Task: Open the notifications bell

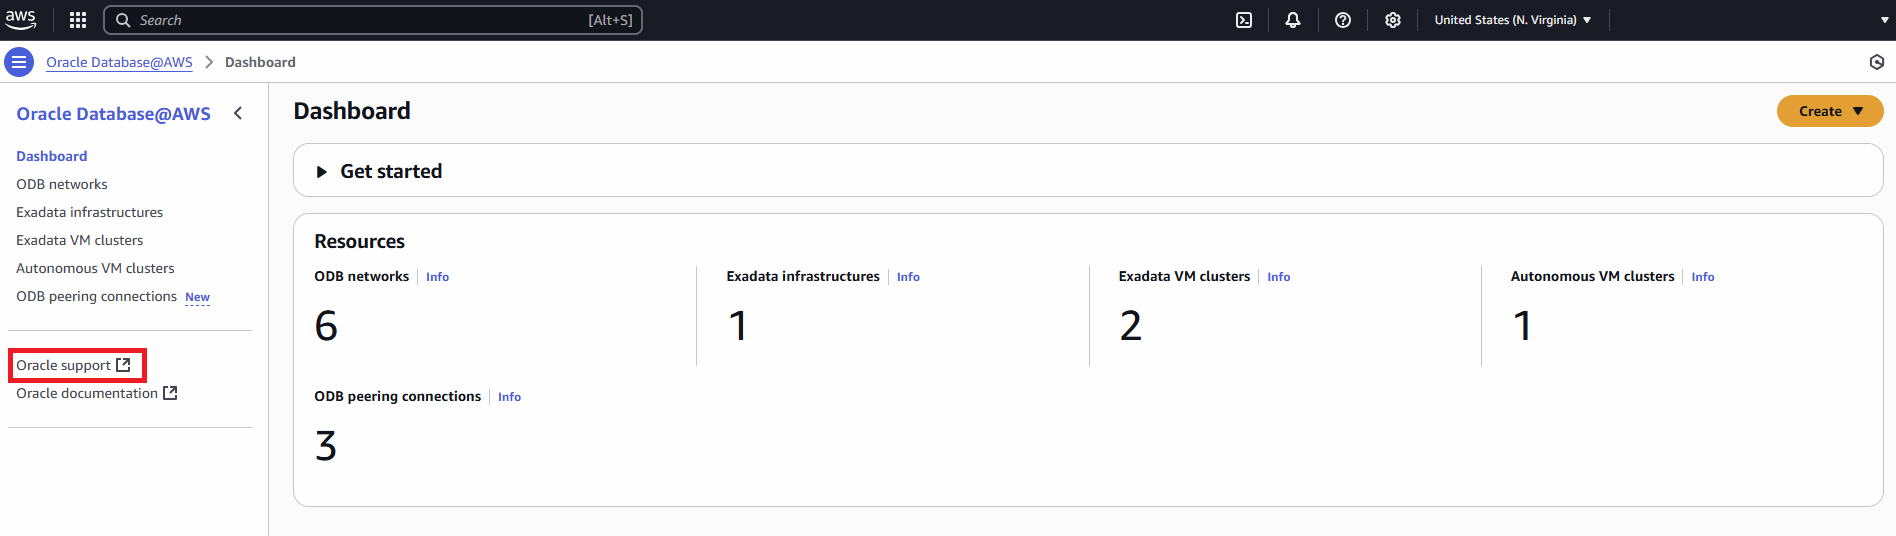Action: coord(1293,20)
